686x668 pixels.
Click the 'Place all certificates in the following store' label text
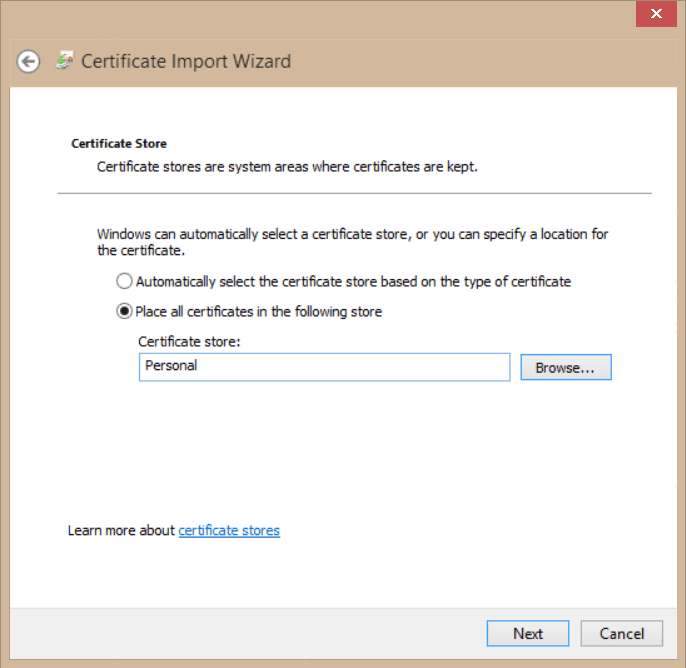pos(258,312)
